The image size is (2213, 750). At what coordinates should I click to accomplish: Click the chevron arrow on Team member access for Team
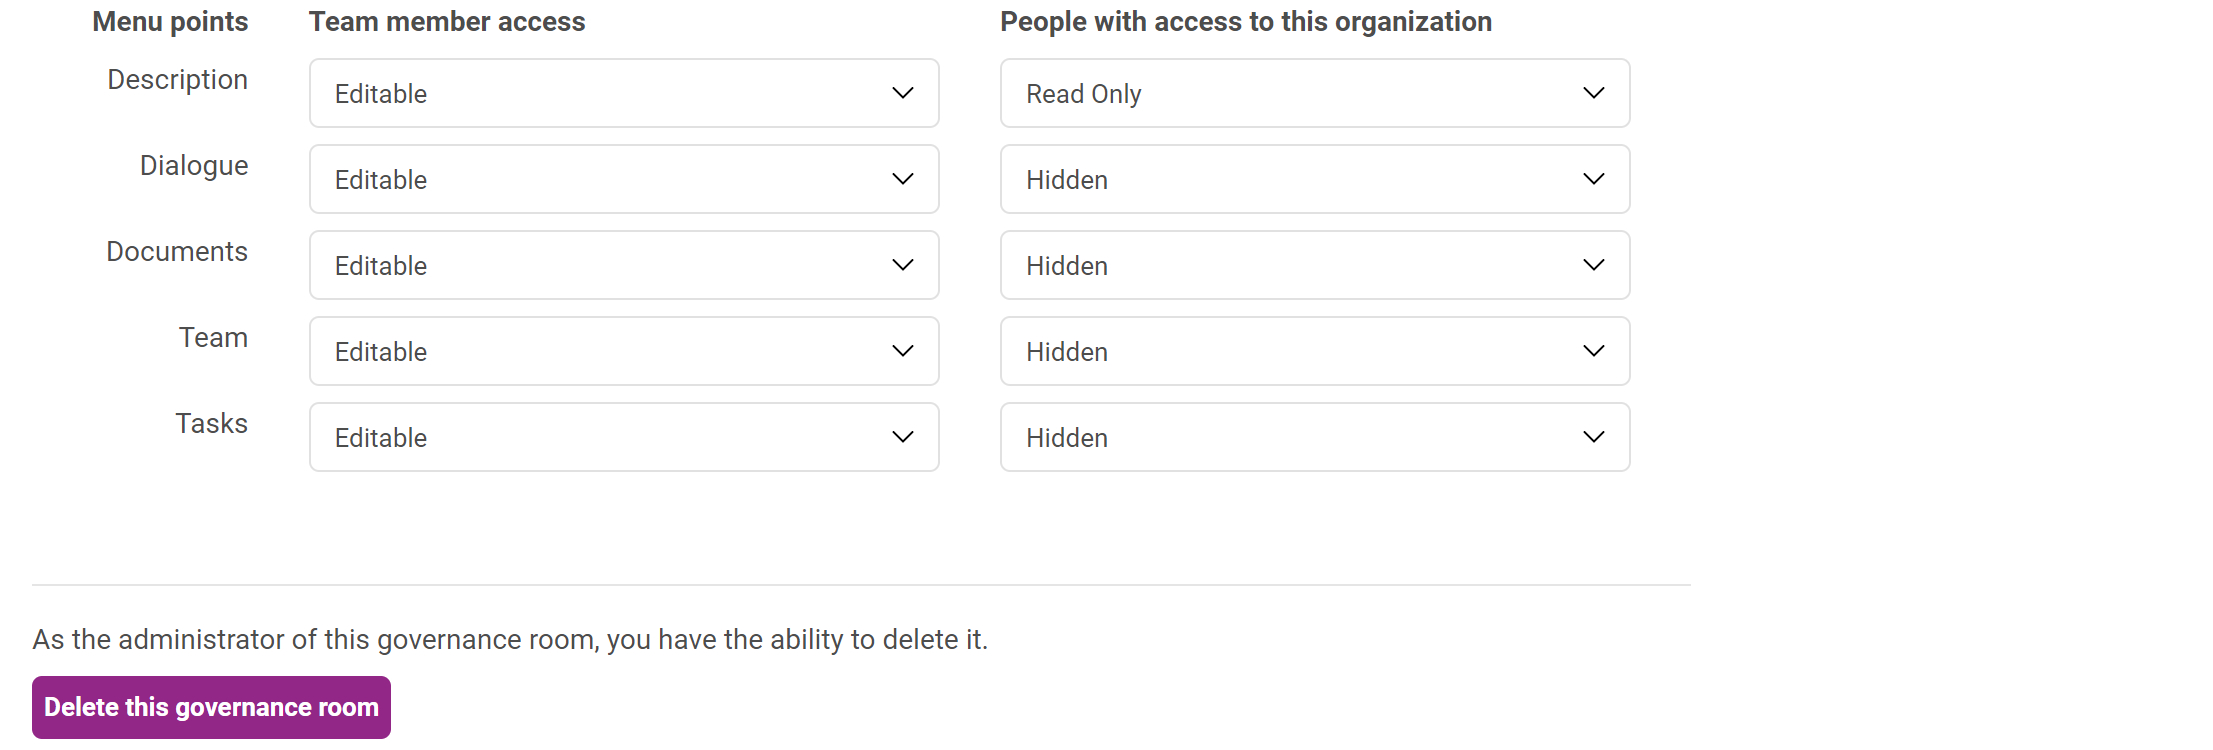[x=902, y=351]
